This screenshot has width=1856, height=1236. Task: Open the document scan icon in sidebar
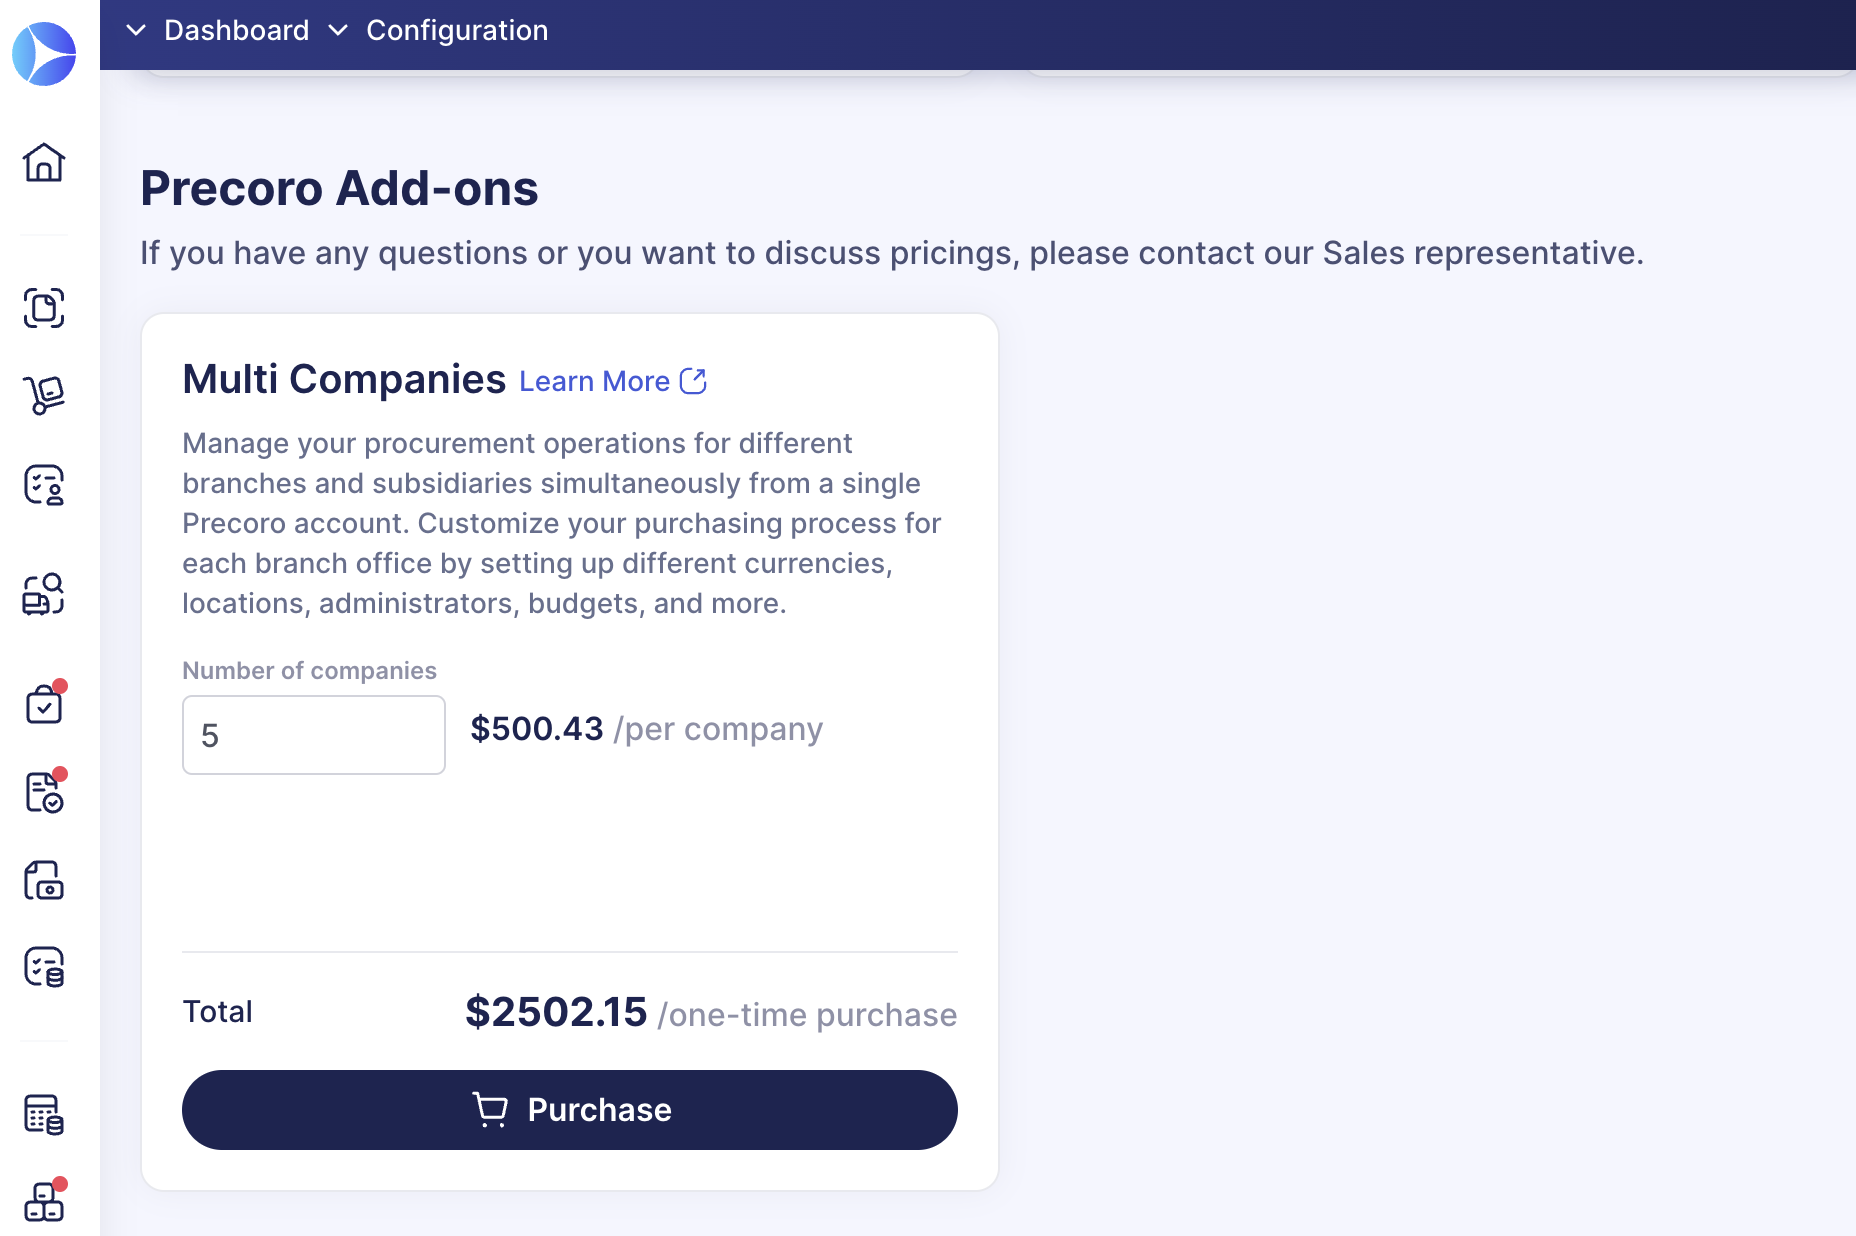44,308
